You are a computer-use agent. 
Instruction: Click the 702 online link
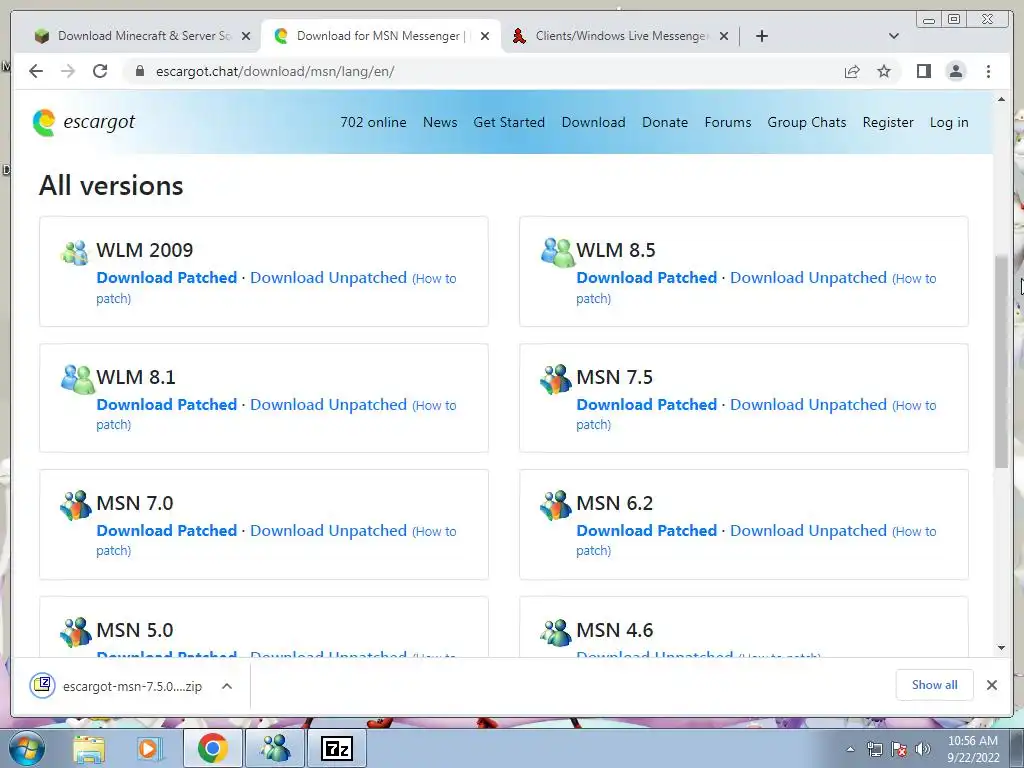[373, 122]
